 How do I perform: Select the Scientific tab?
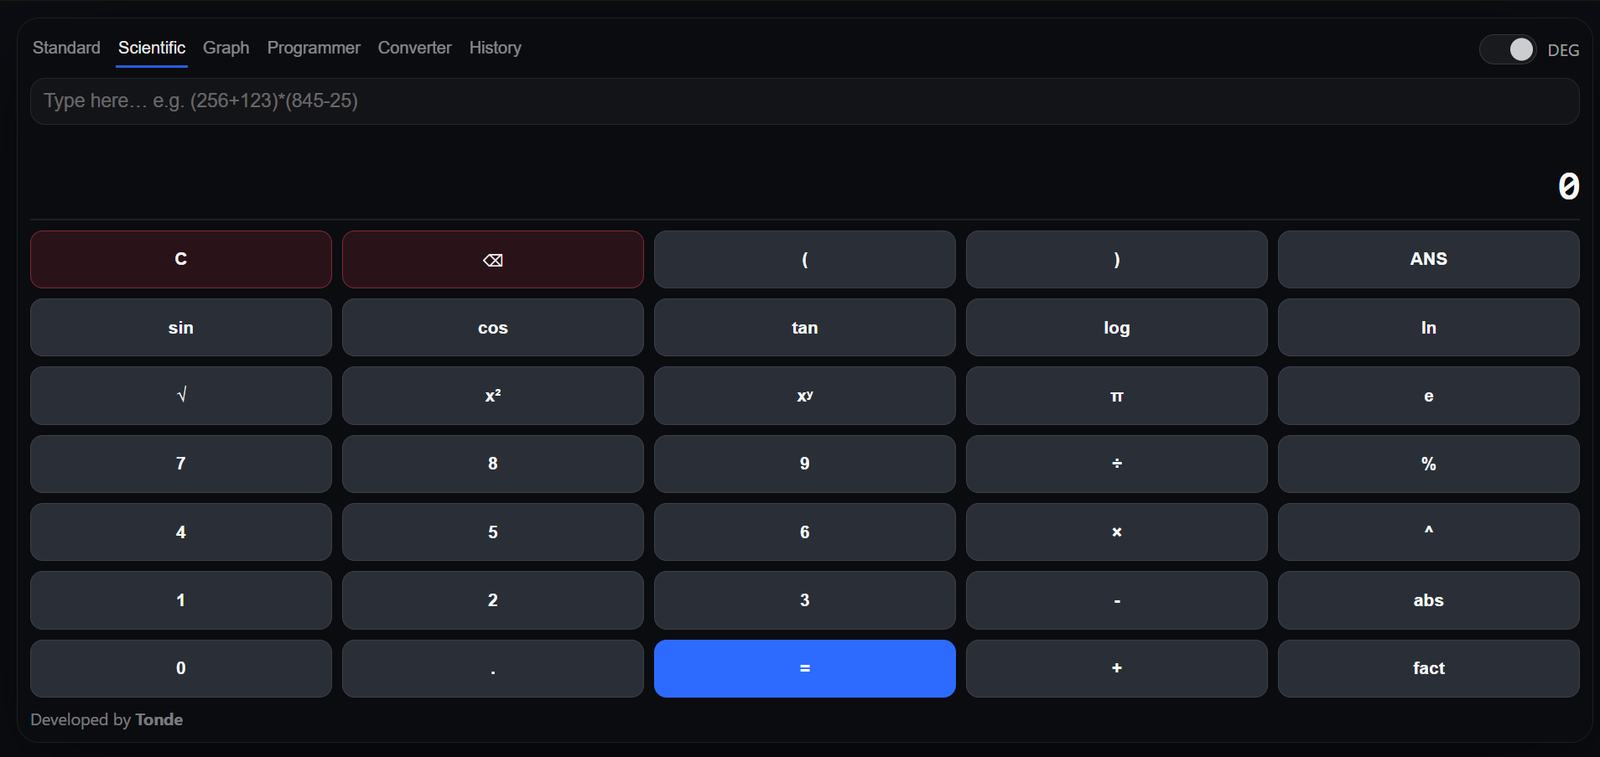[152, 48]
